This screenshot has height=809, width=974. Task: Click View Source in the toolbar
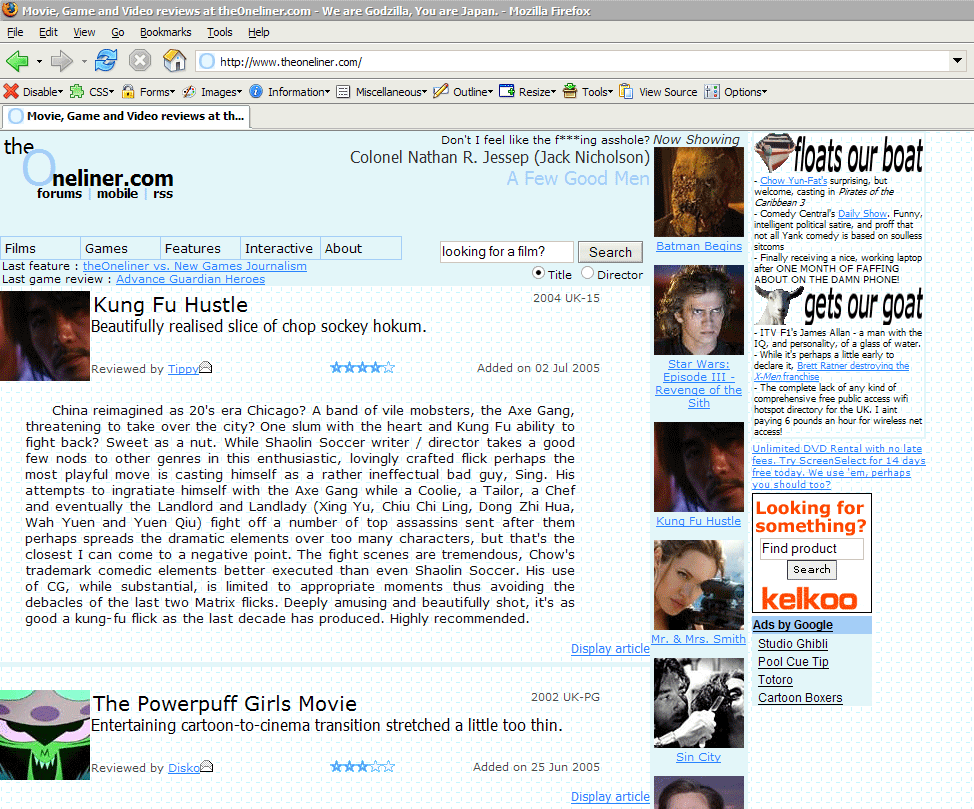[x=658, y=92]
